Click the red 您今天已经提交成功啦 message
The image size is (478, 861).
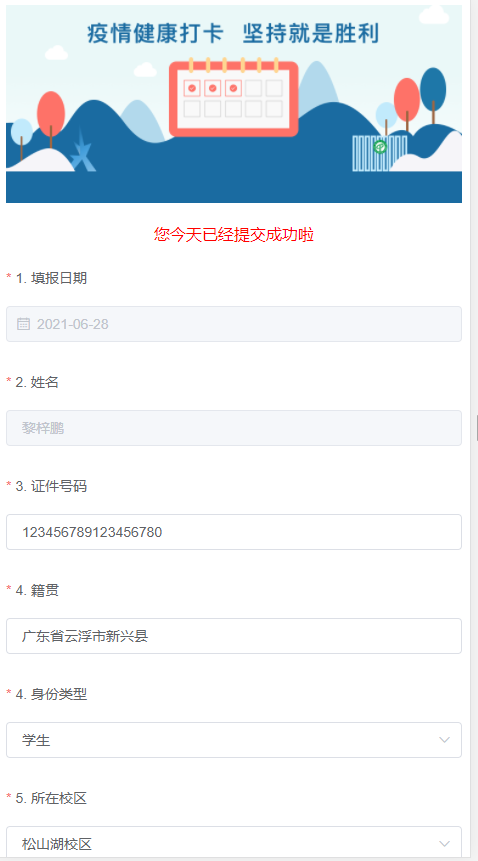click(x=234, y=236)
